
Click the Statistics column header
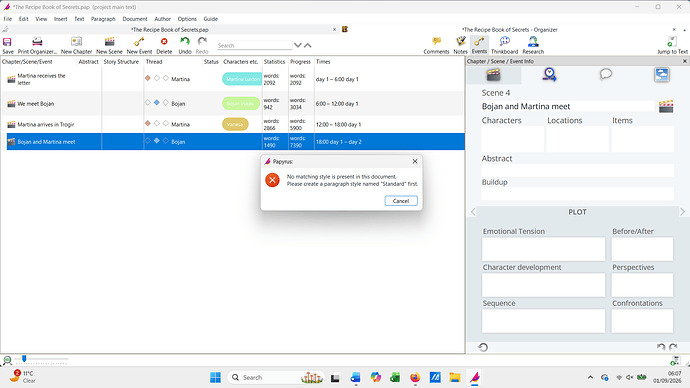[x=275, y=62]
